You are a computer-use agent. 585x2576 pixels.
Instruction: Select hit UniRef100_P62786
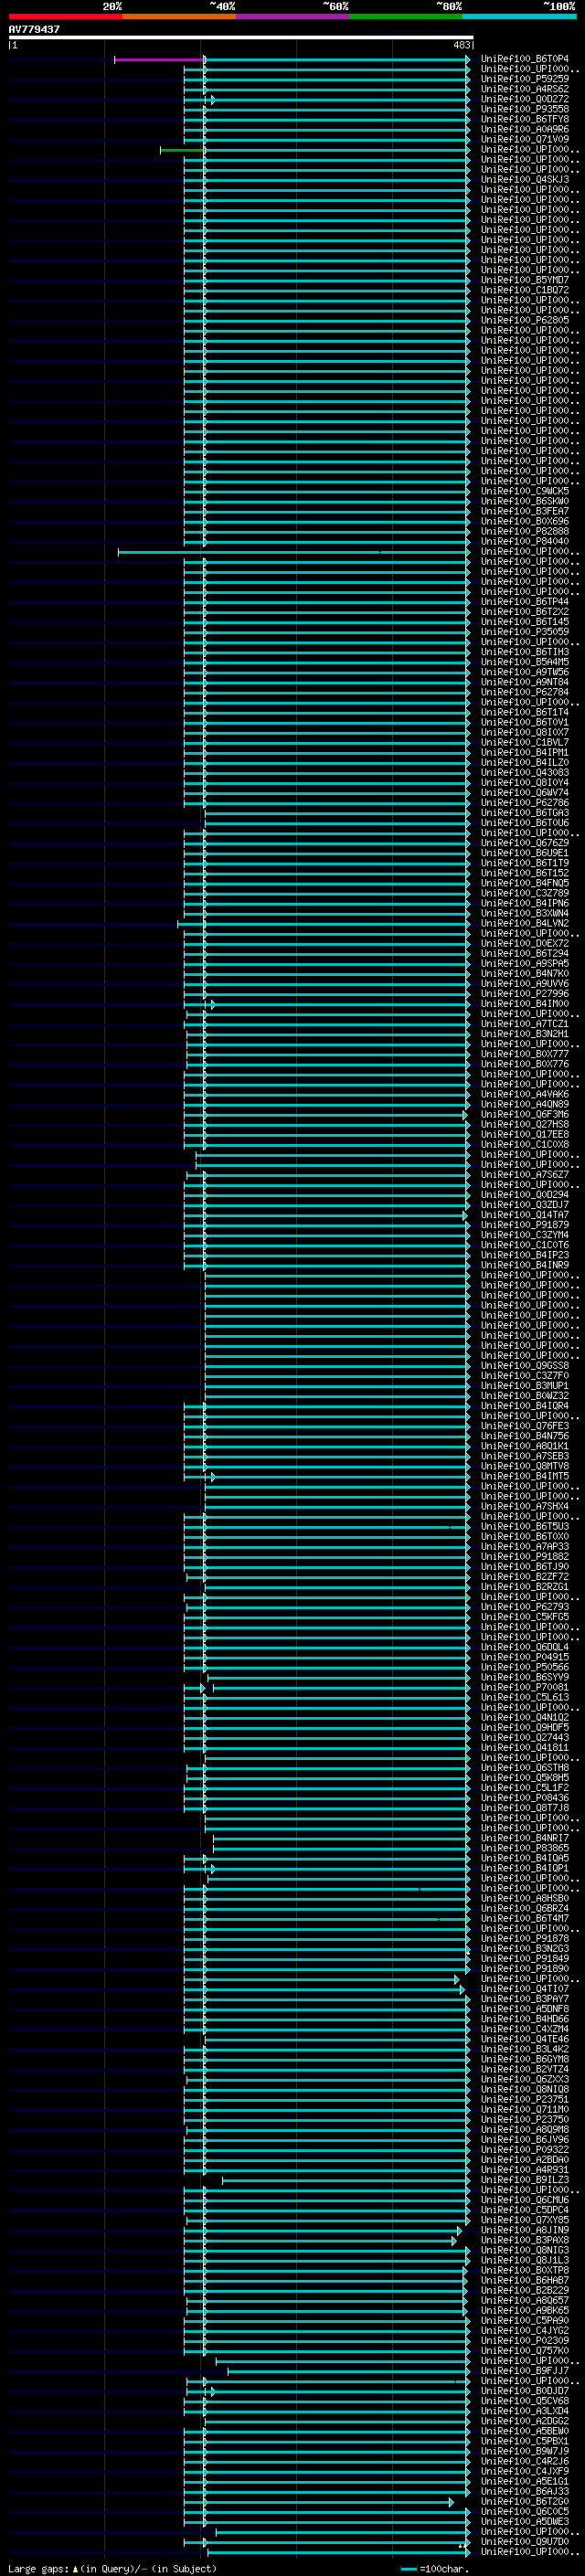[x=524, y=802]
